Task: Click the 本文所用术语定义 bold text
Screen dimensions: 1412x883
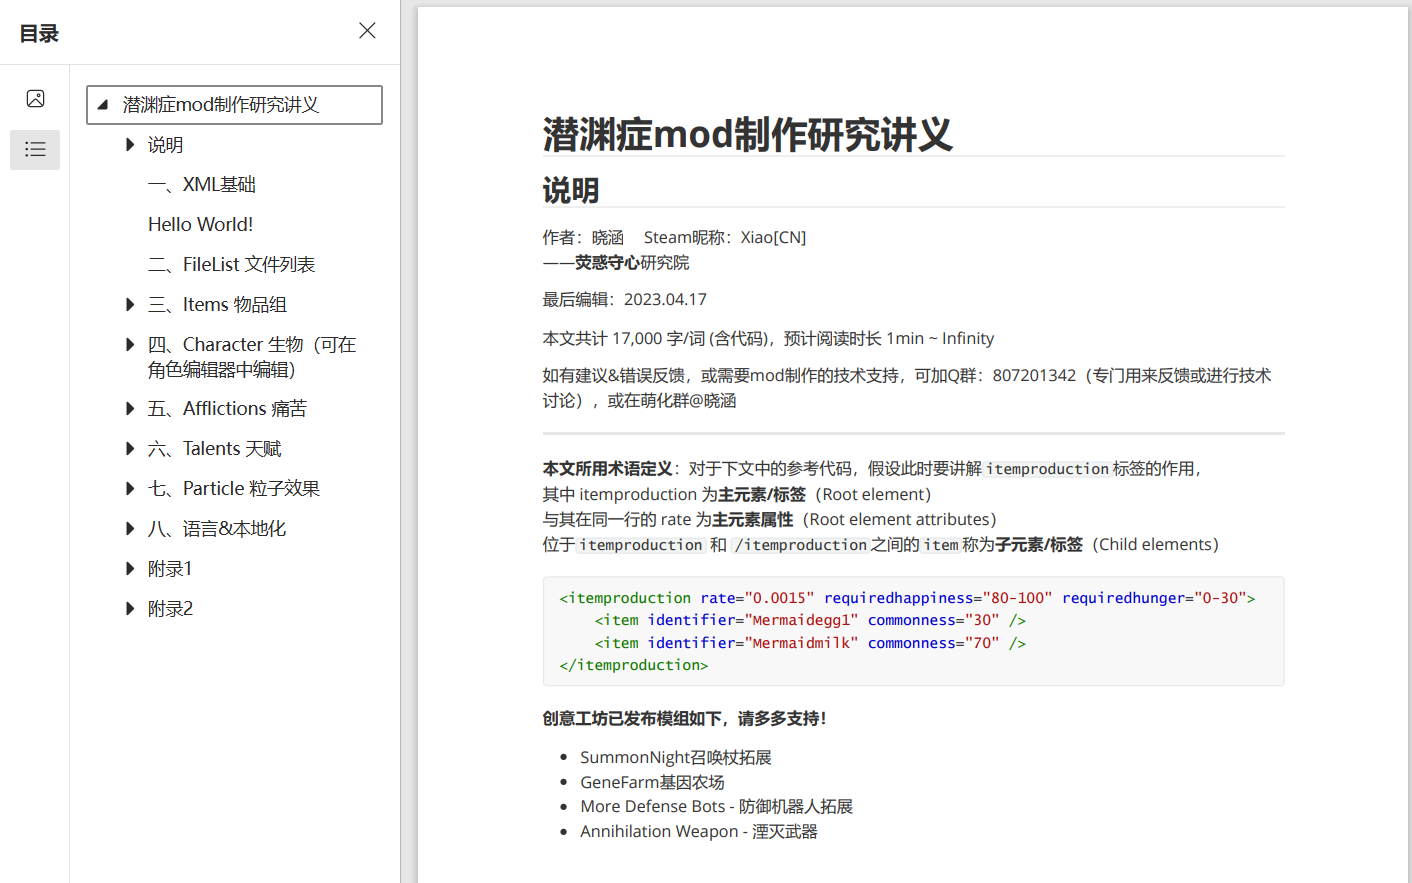Action: [x=608, y=469]
